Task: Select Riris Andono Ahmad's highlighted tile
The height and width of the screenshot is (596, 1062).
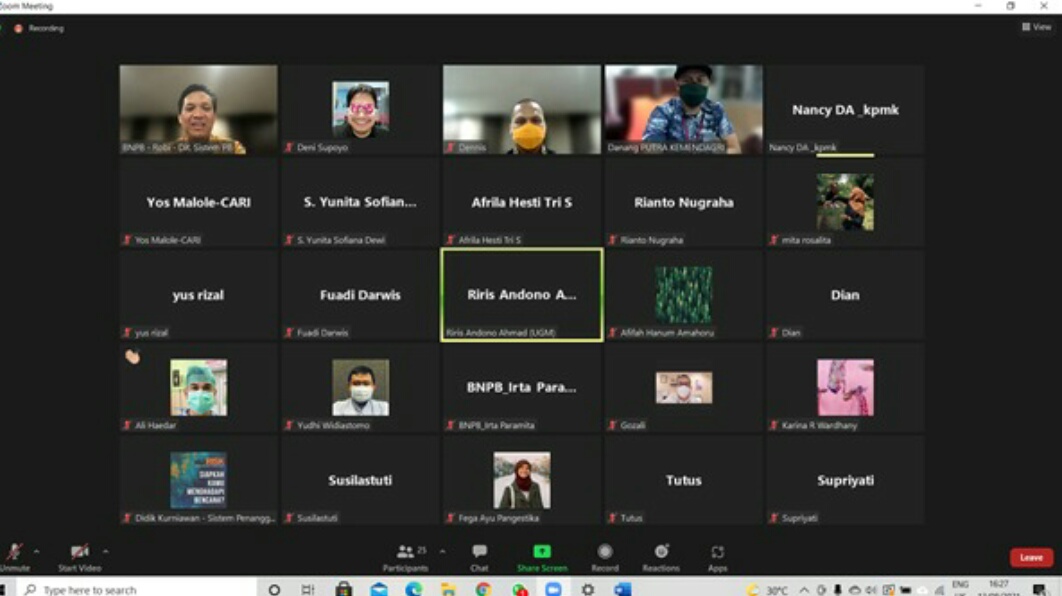Action: pos(522,295)
